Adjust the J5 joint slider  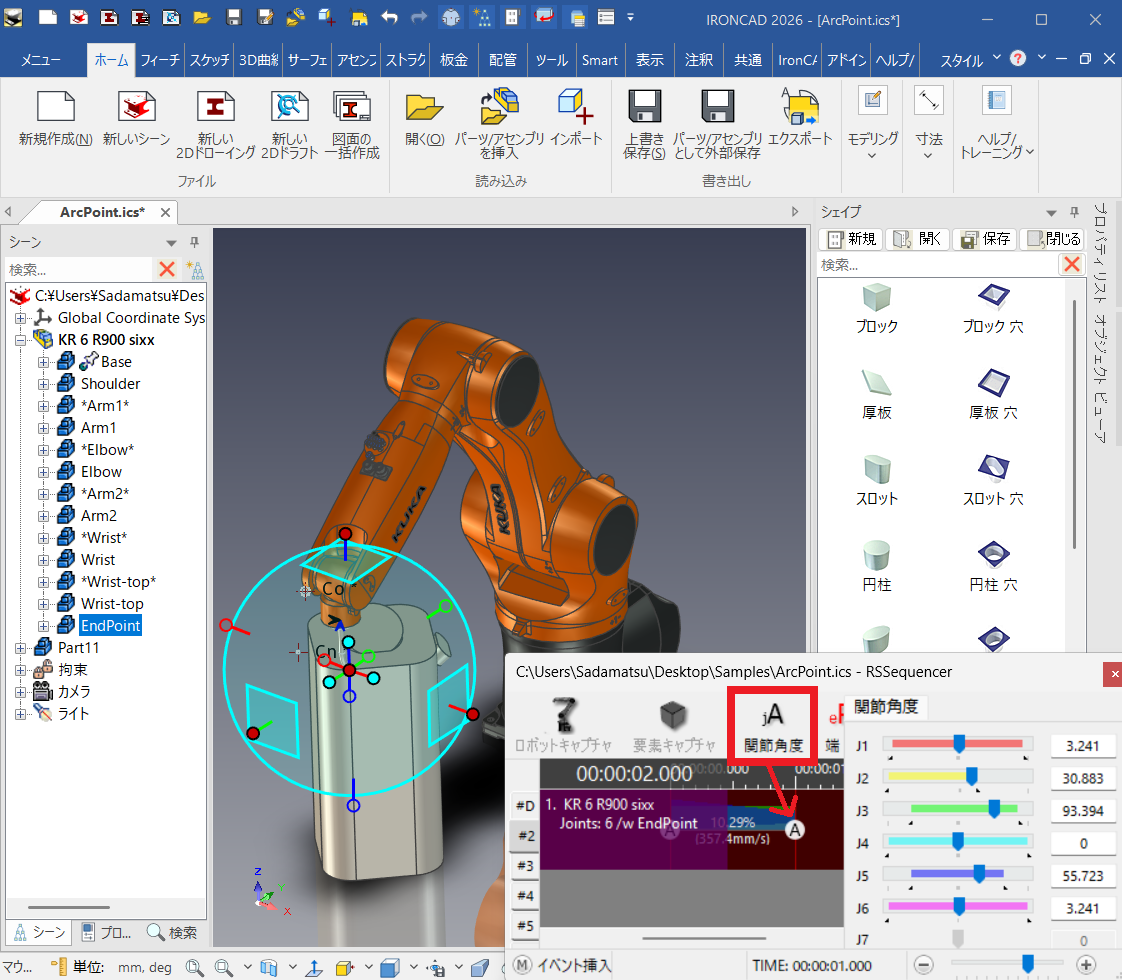click(x=979, y=873)
